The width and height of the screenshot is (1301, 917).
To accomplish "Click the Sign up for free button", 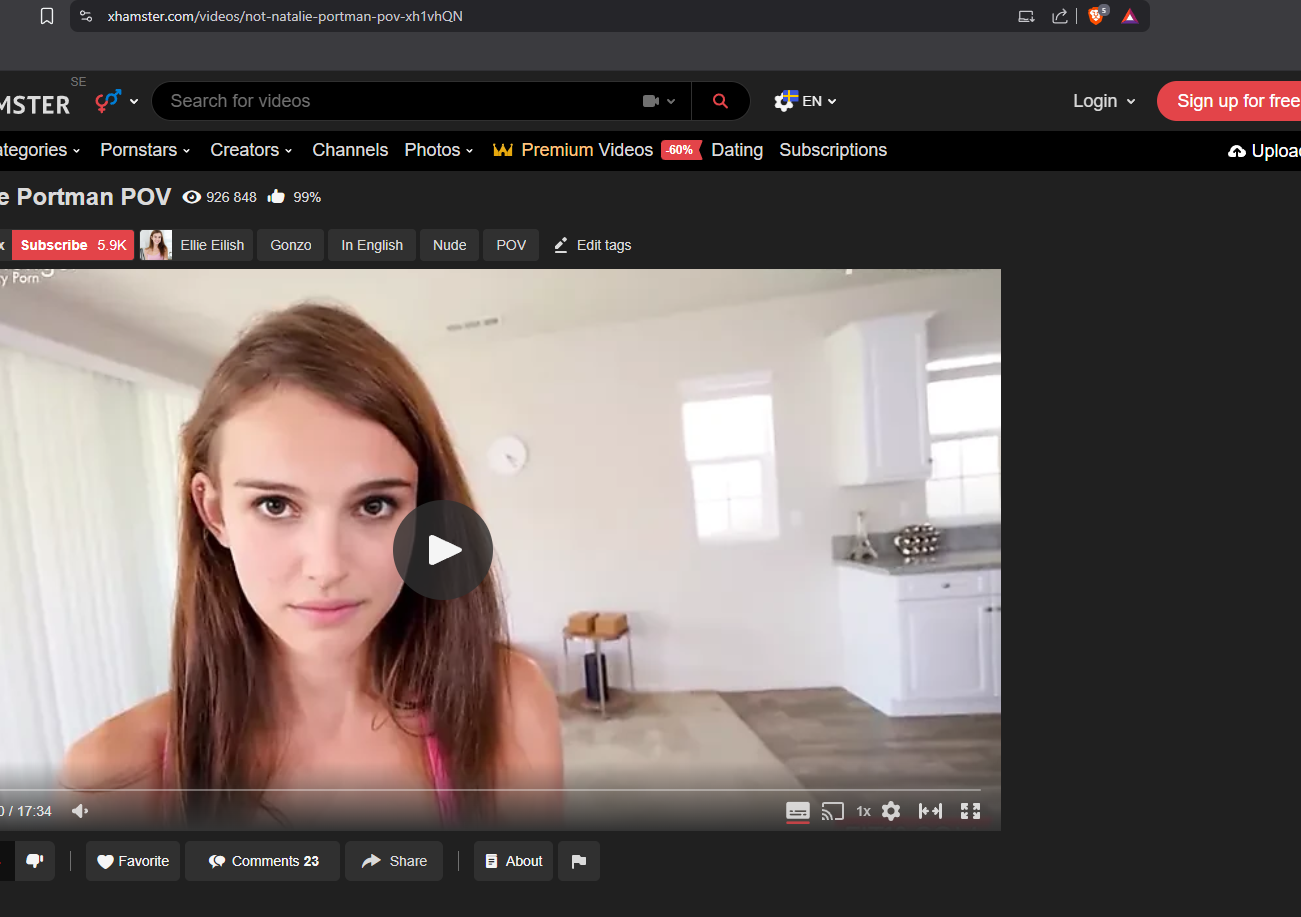I will click(1236, 101).
